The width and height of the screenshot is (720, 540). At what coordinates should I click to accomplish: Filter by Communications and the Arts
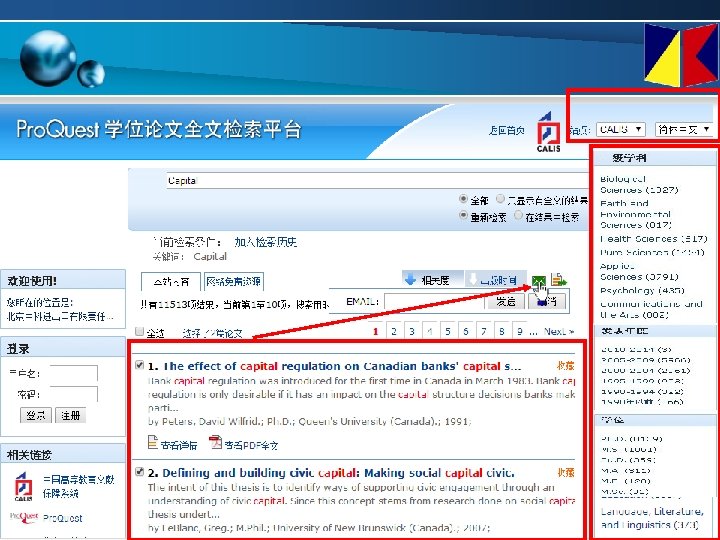tap(651, 309)
